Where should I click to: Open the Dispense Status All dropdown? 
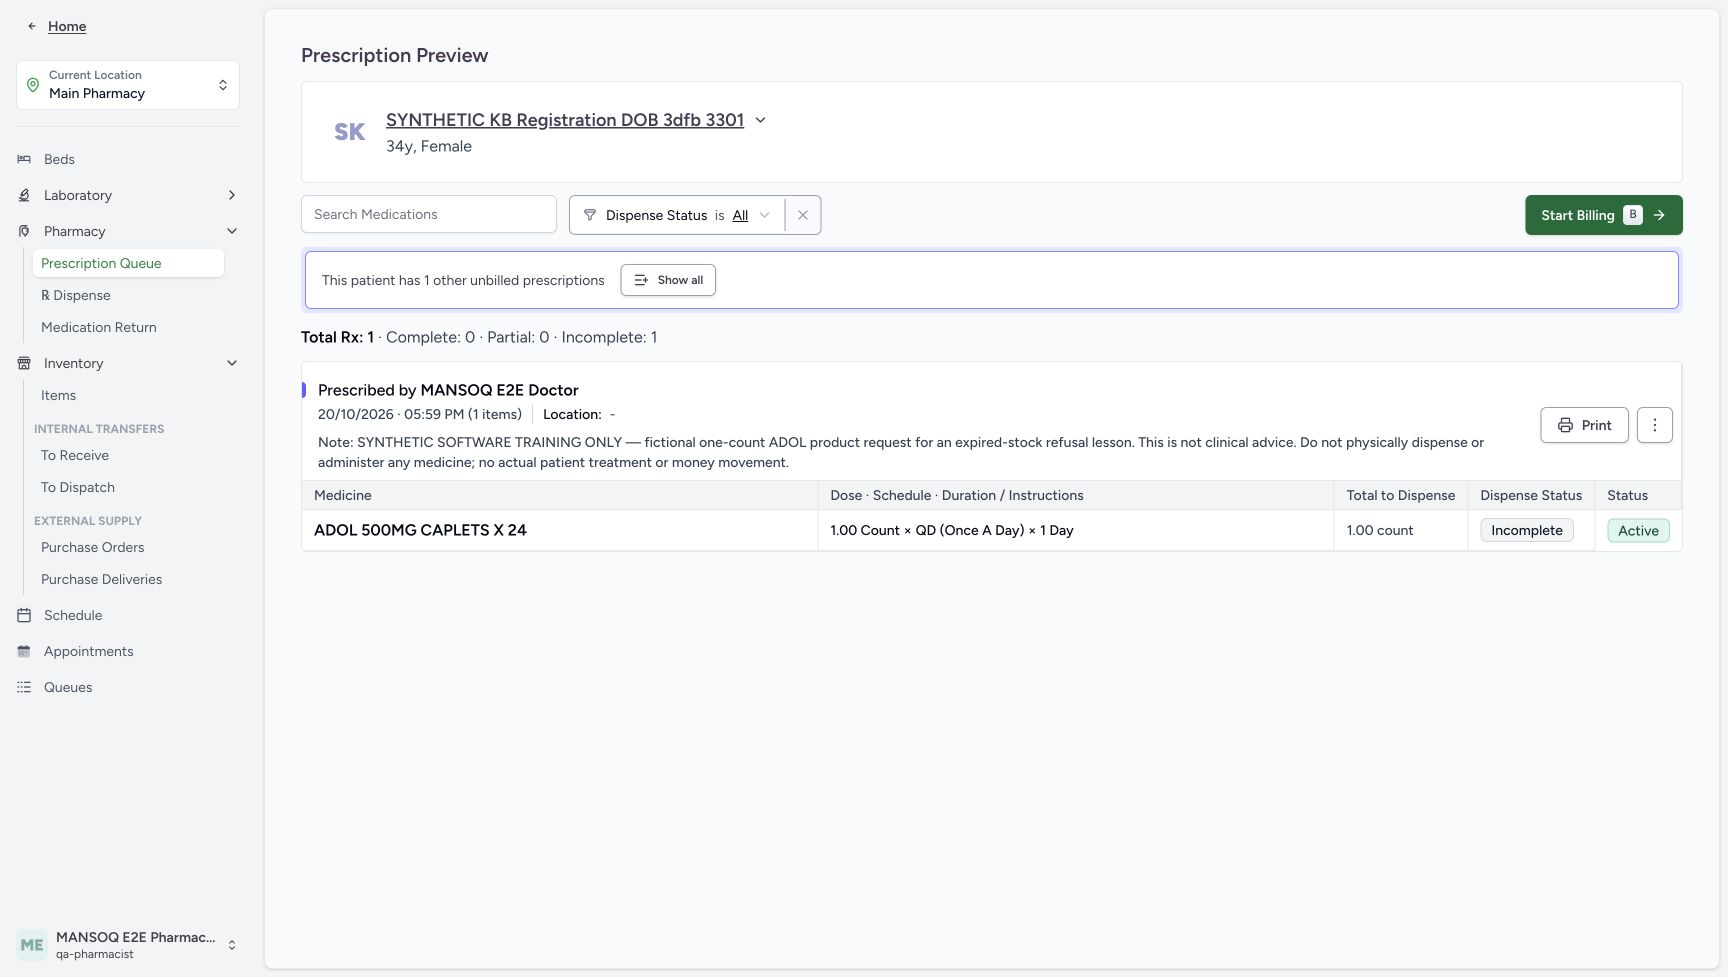751,215
